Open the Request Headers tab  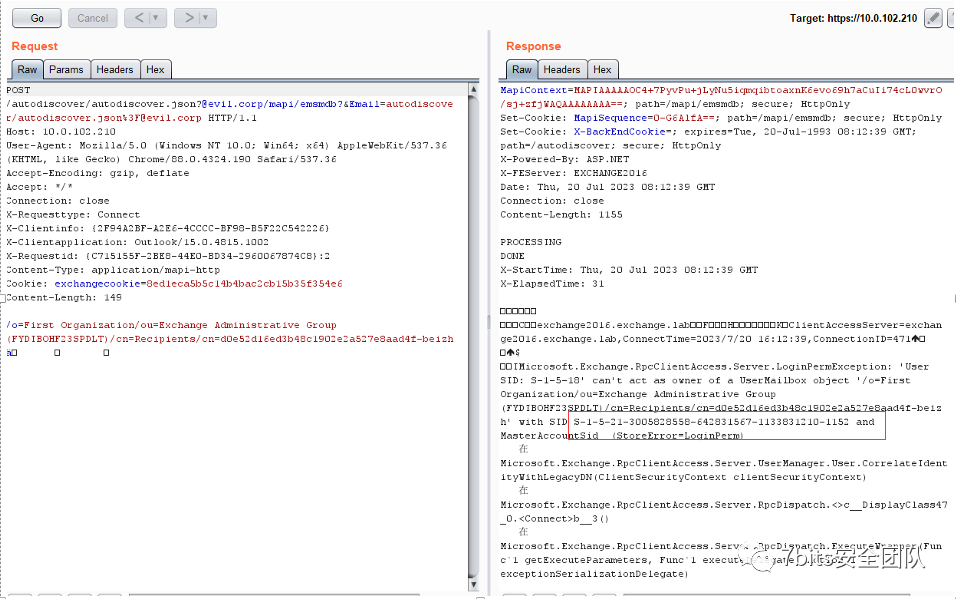tap(115, 70)
